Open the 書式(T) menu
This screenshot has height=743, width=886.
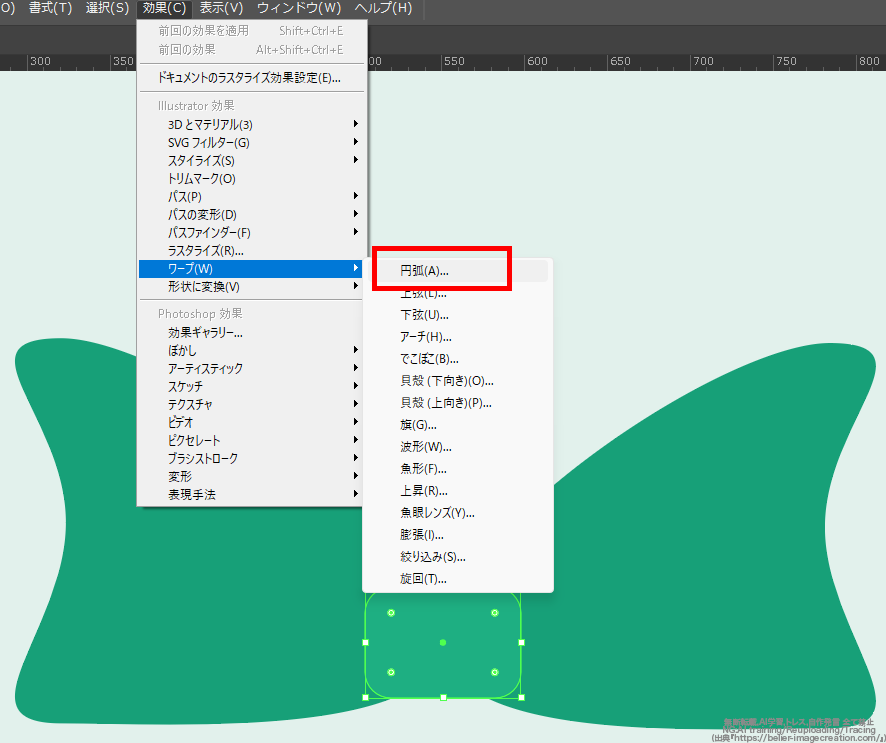pos(50,9)
